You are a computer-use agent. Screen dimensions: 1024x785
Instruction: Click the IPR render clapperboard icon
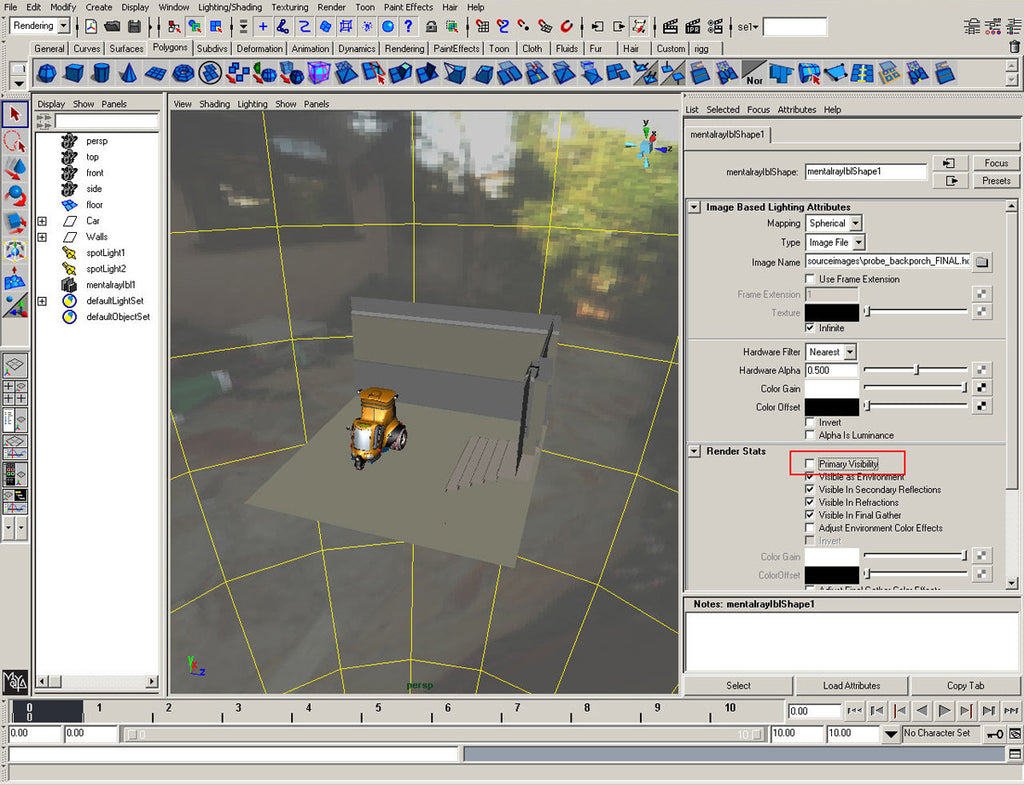tap(692, 27)
